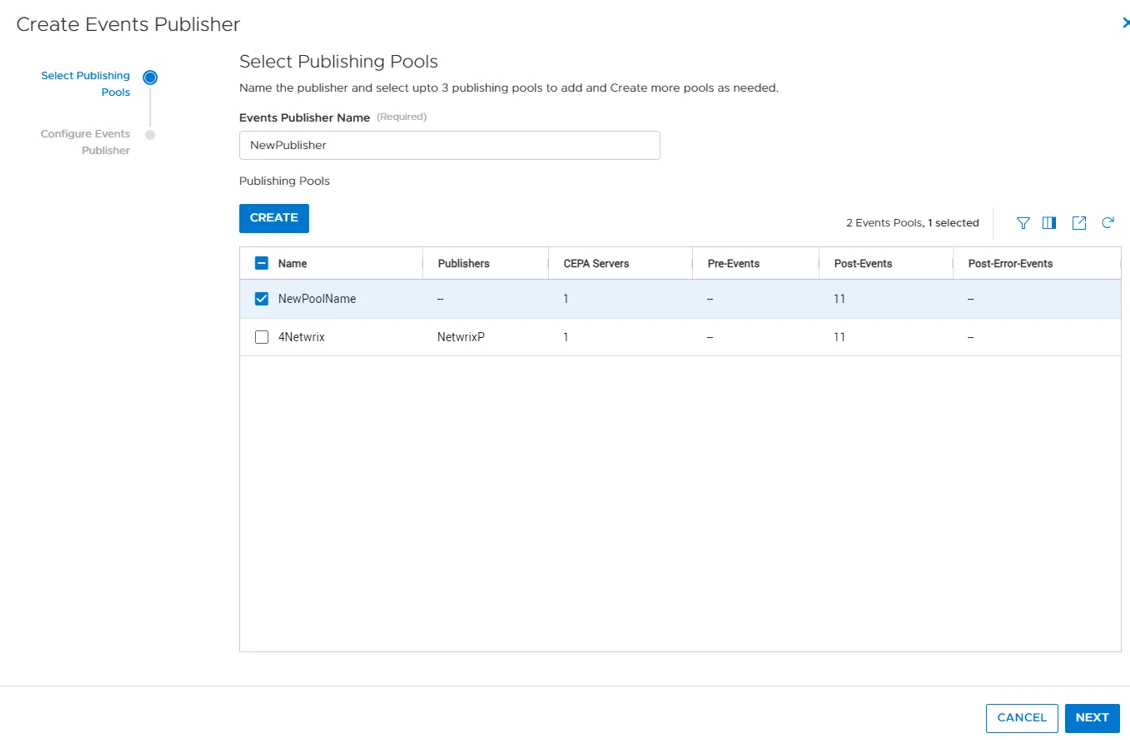Open the table filter icon
The width and height of the screenshot is (1130, 740).
(1023, 223)
